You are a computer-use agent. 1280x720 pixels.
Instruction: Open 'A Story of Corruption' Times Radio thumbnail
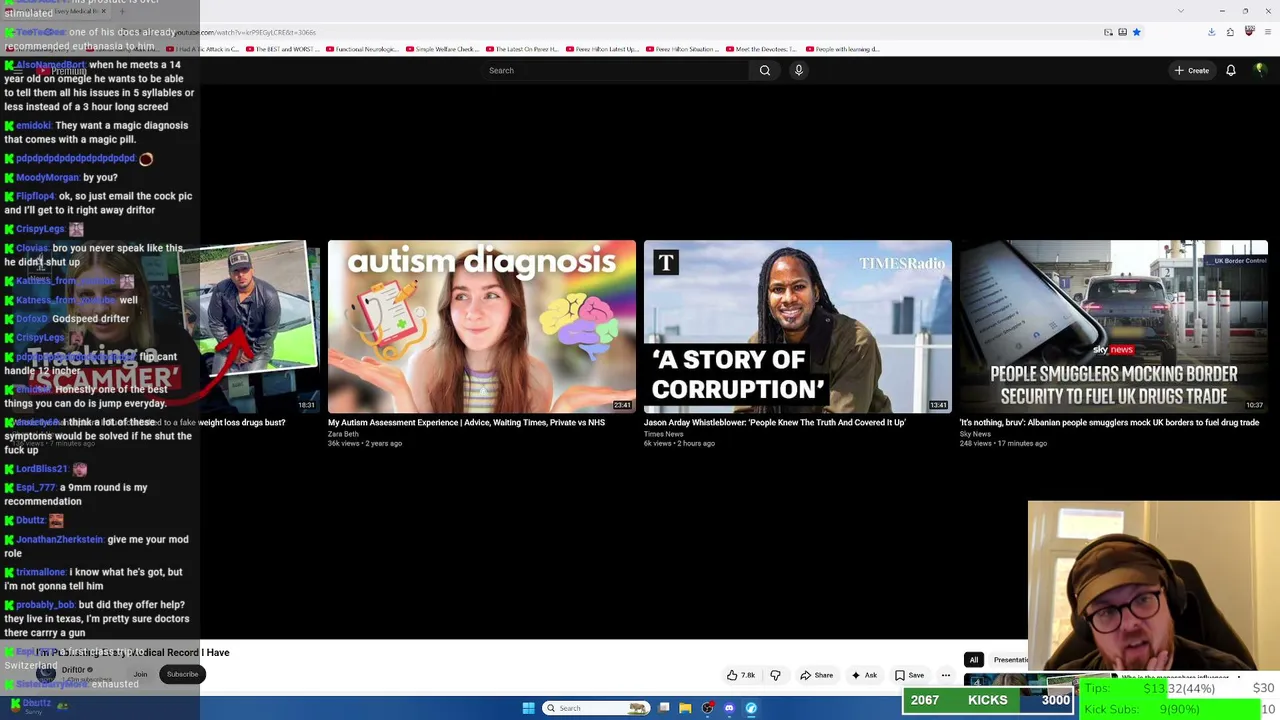point(798,326)
